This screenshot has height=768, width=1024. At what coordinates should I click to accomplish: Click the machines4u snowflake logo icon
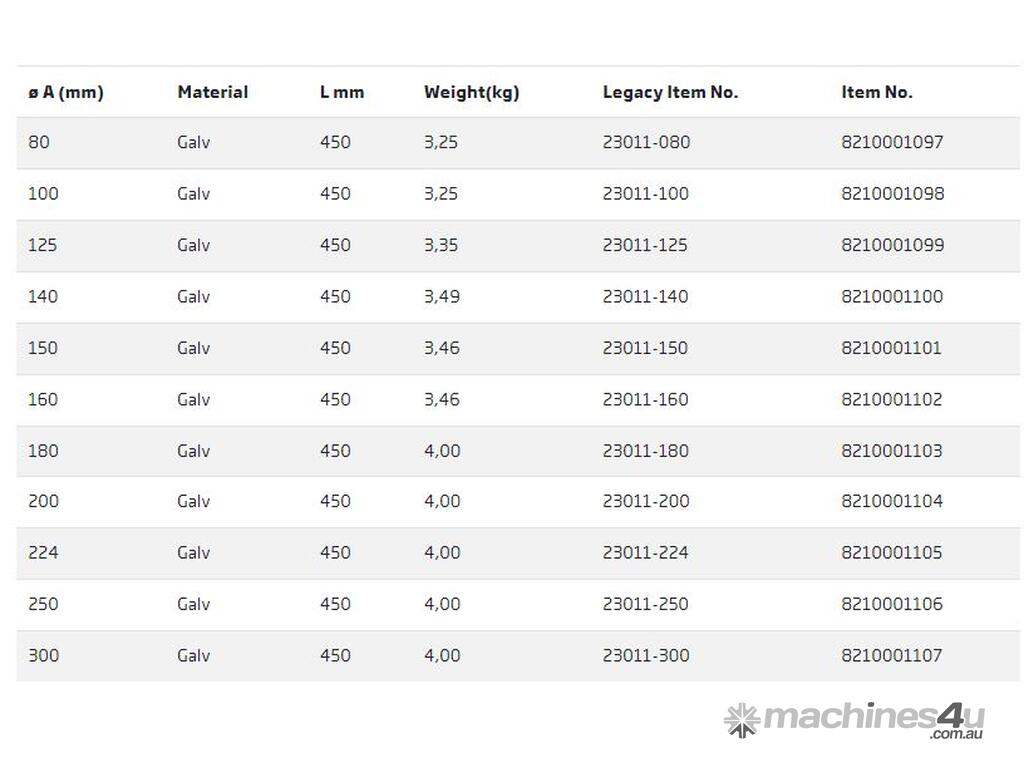point(742,719)
